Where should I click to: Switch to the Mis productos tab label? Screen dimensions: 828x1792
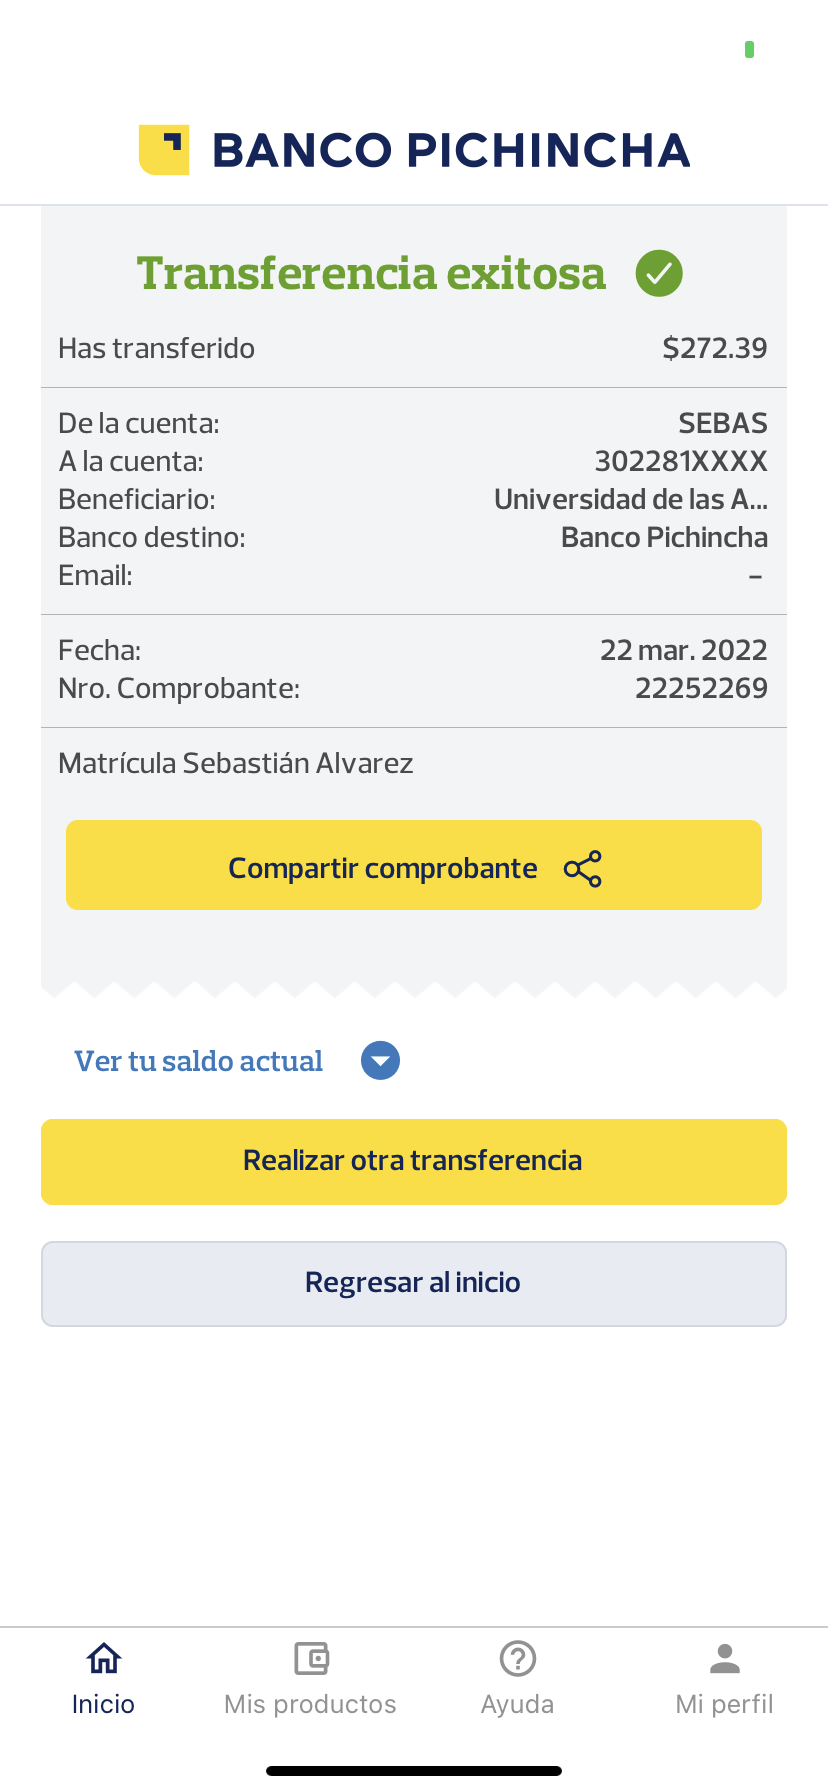pyautogui.click(x=310, y=1704)
